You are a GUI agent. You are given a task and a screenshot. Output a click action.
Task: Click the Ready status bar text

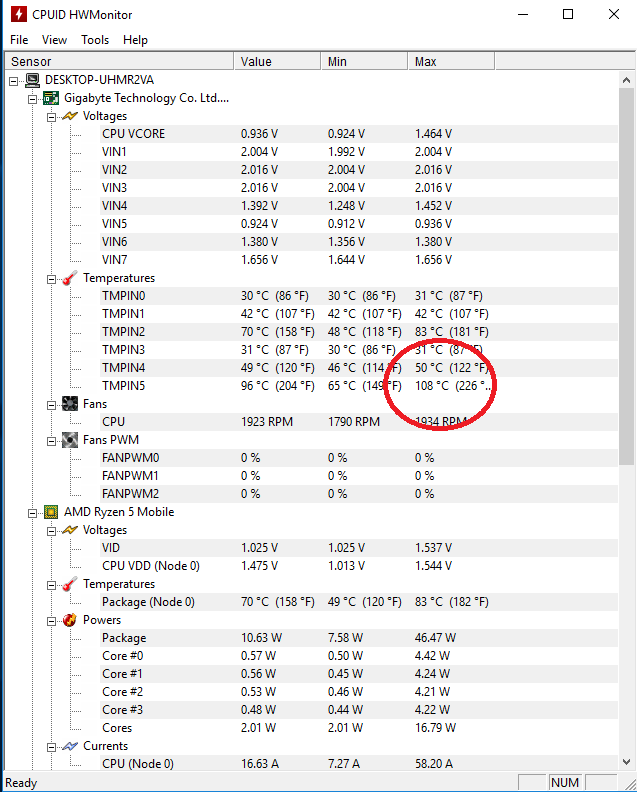(x=21, y=783)
